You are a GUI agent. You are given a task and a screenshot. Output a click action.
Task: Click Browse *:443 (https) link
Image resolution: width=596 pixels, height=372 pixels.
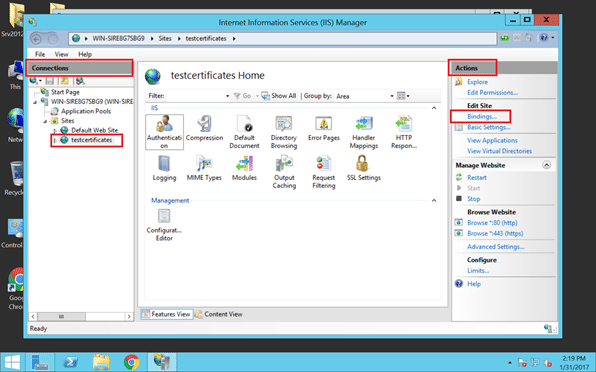pyautogui.click(x=495, y=233)
